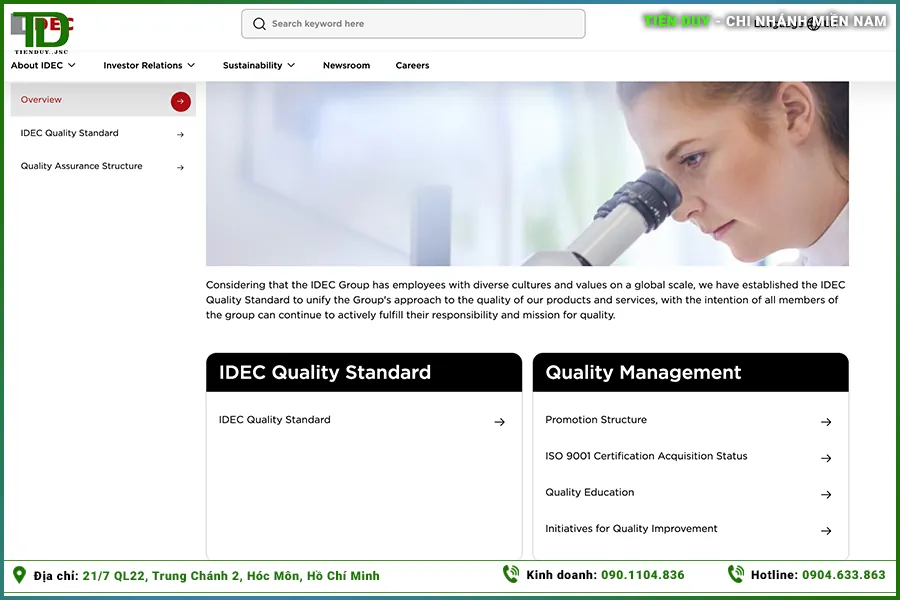The image size is (900, 600).
Task: Click the Tien Duy JSC logo
Action: tap(41, 33)
